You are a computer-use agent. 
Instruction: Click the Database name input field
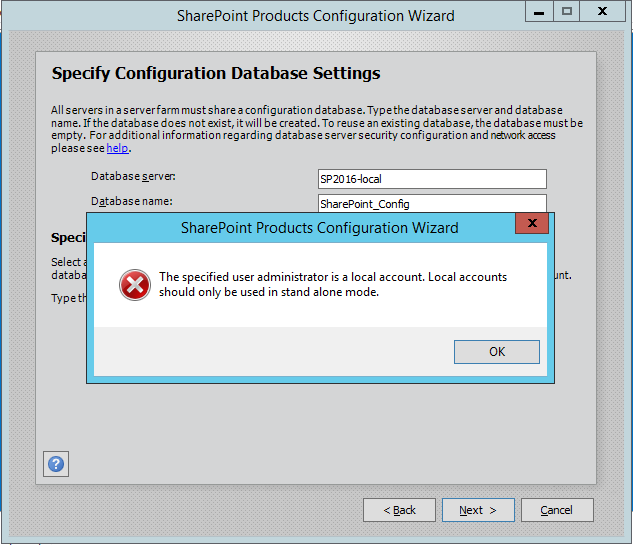432,203
